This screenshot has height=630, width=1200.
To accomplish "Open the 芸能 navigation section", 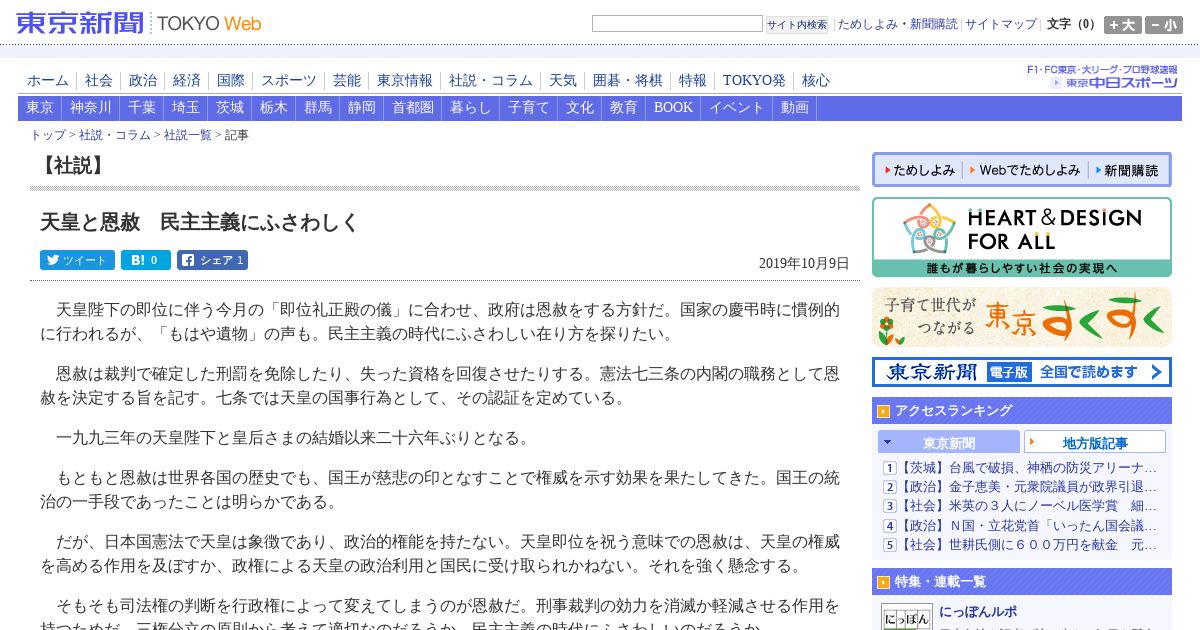I will (347, 80).
